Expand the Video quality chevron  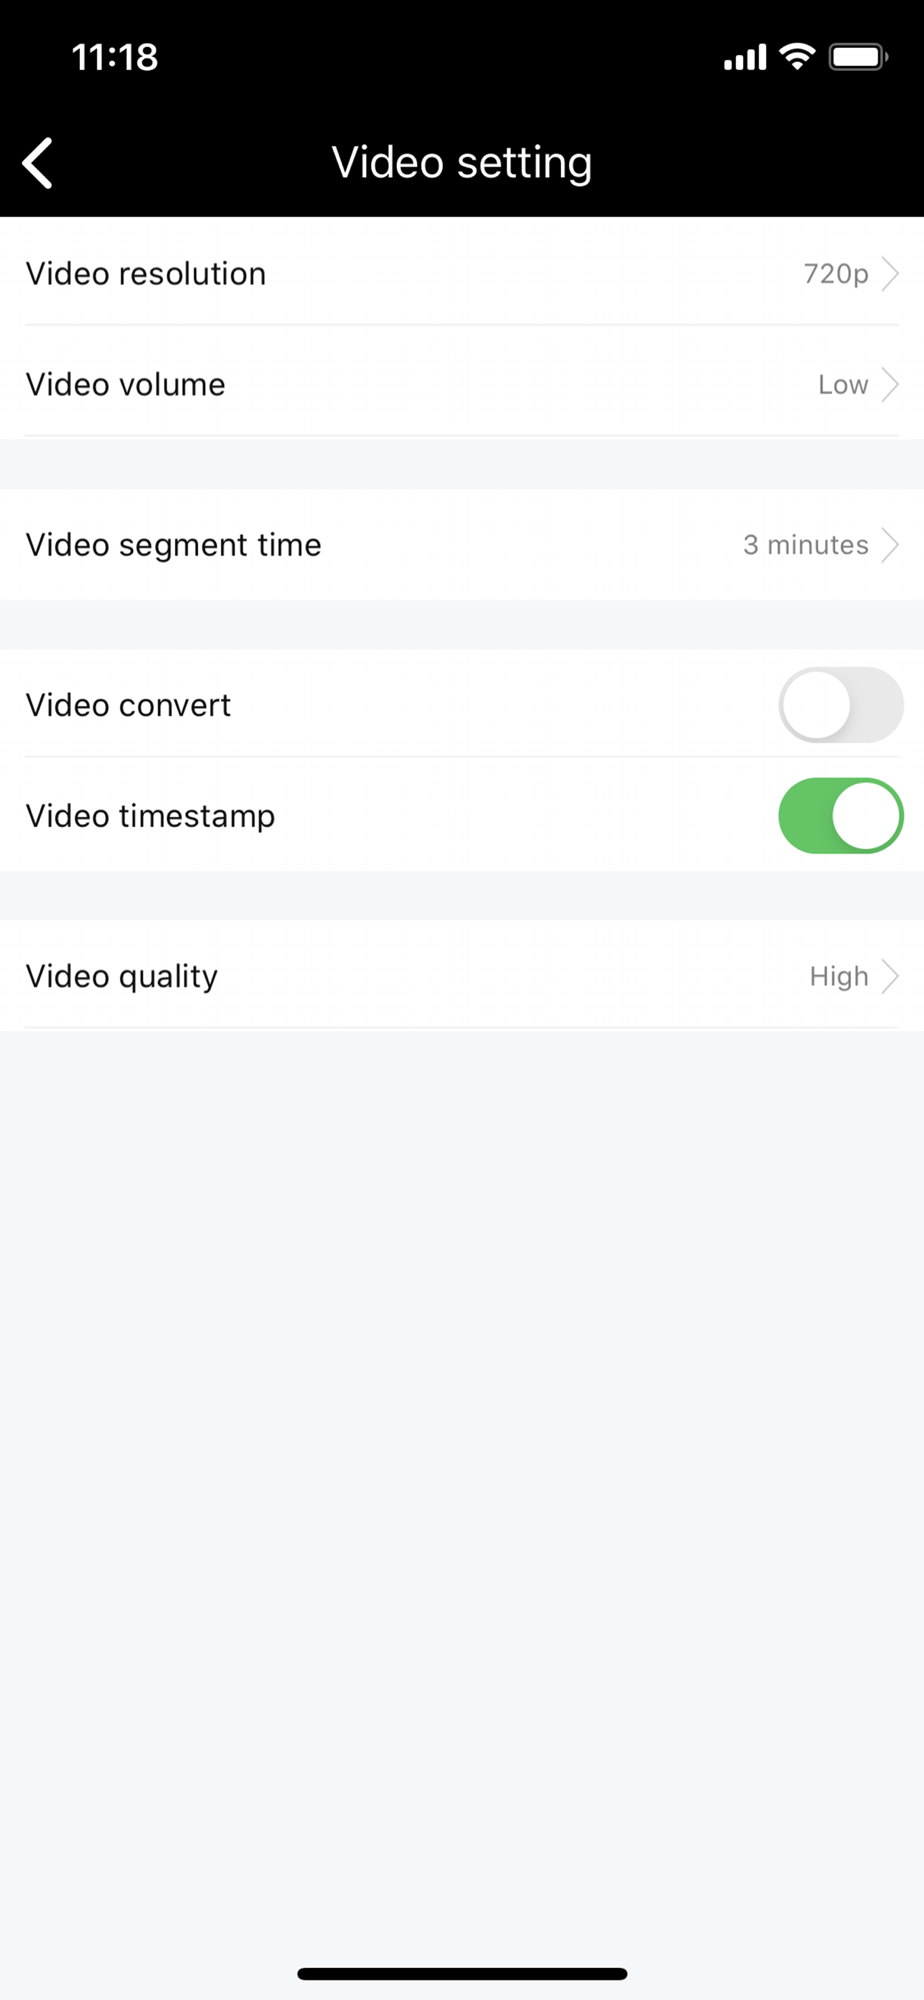point(890,976)
